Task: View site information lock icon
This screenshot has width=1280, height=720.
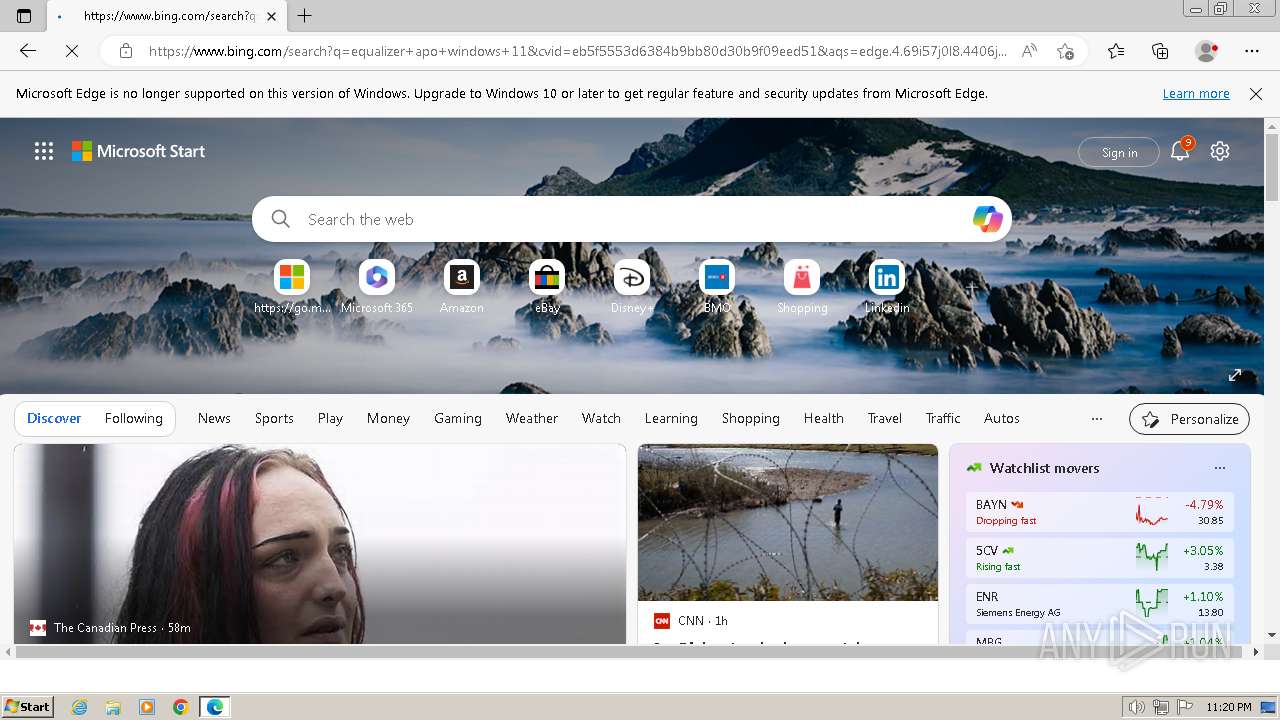Action: pyautogui.click(x=126, y=51)
